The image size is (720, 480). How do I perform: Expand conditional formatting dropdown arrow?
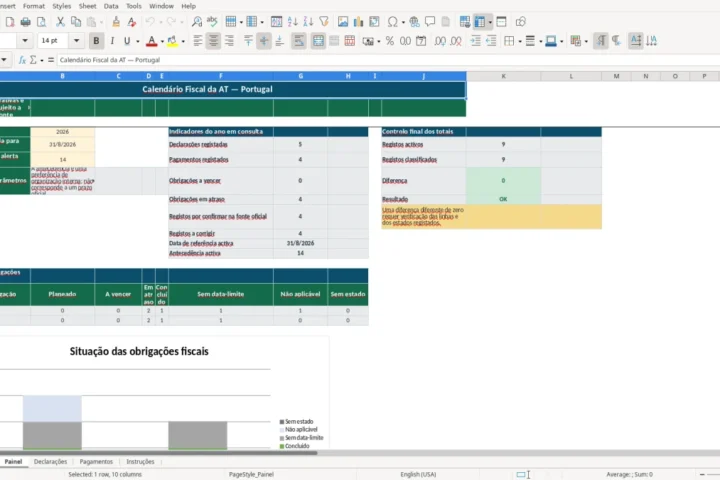click(586, 41)
